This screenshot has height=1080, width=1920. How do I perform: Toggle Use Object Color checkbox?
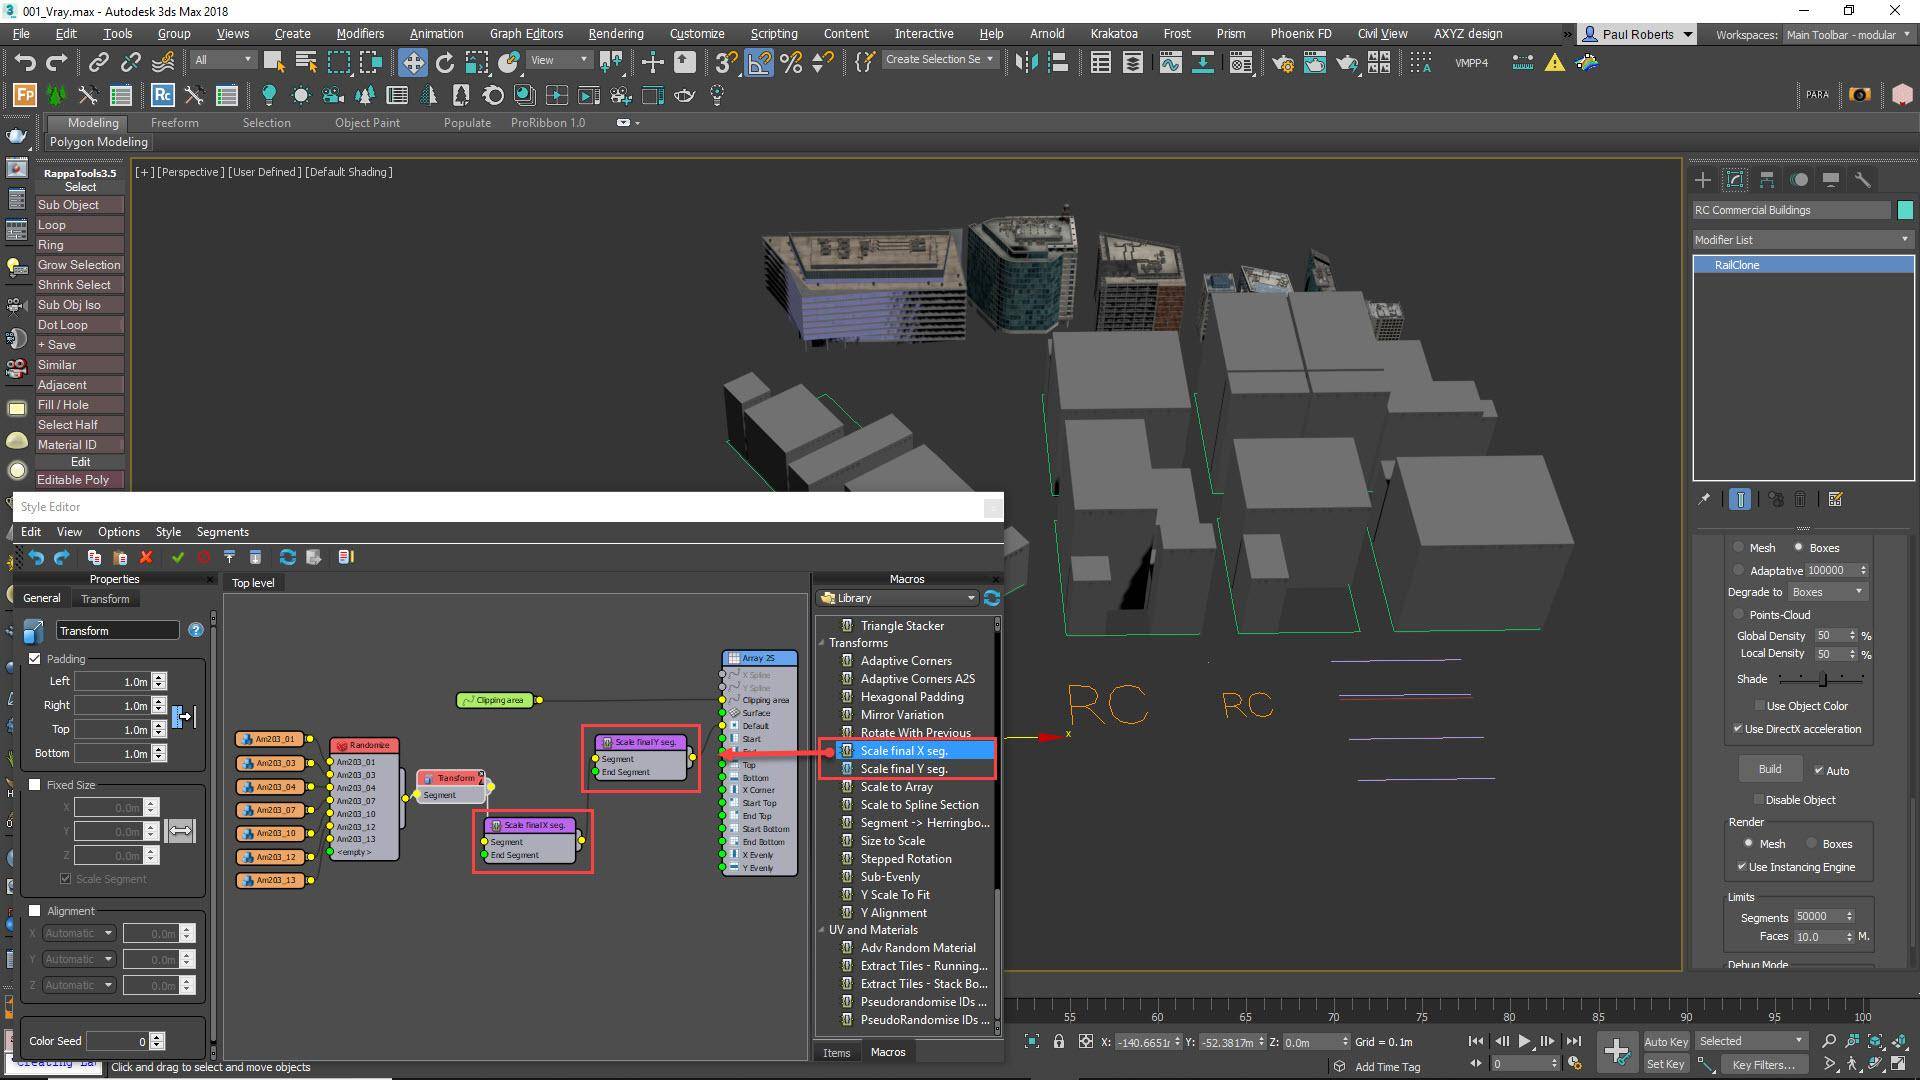tap(1759, 705)
